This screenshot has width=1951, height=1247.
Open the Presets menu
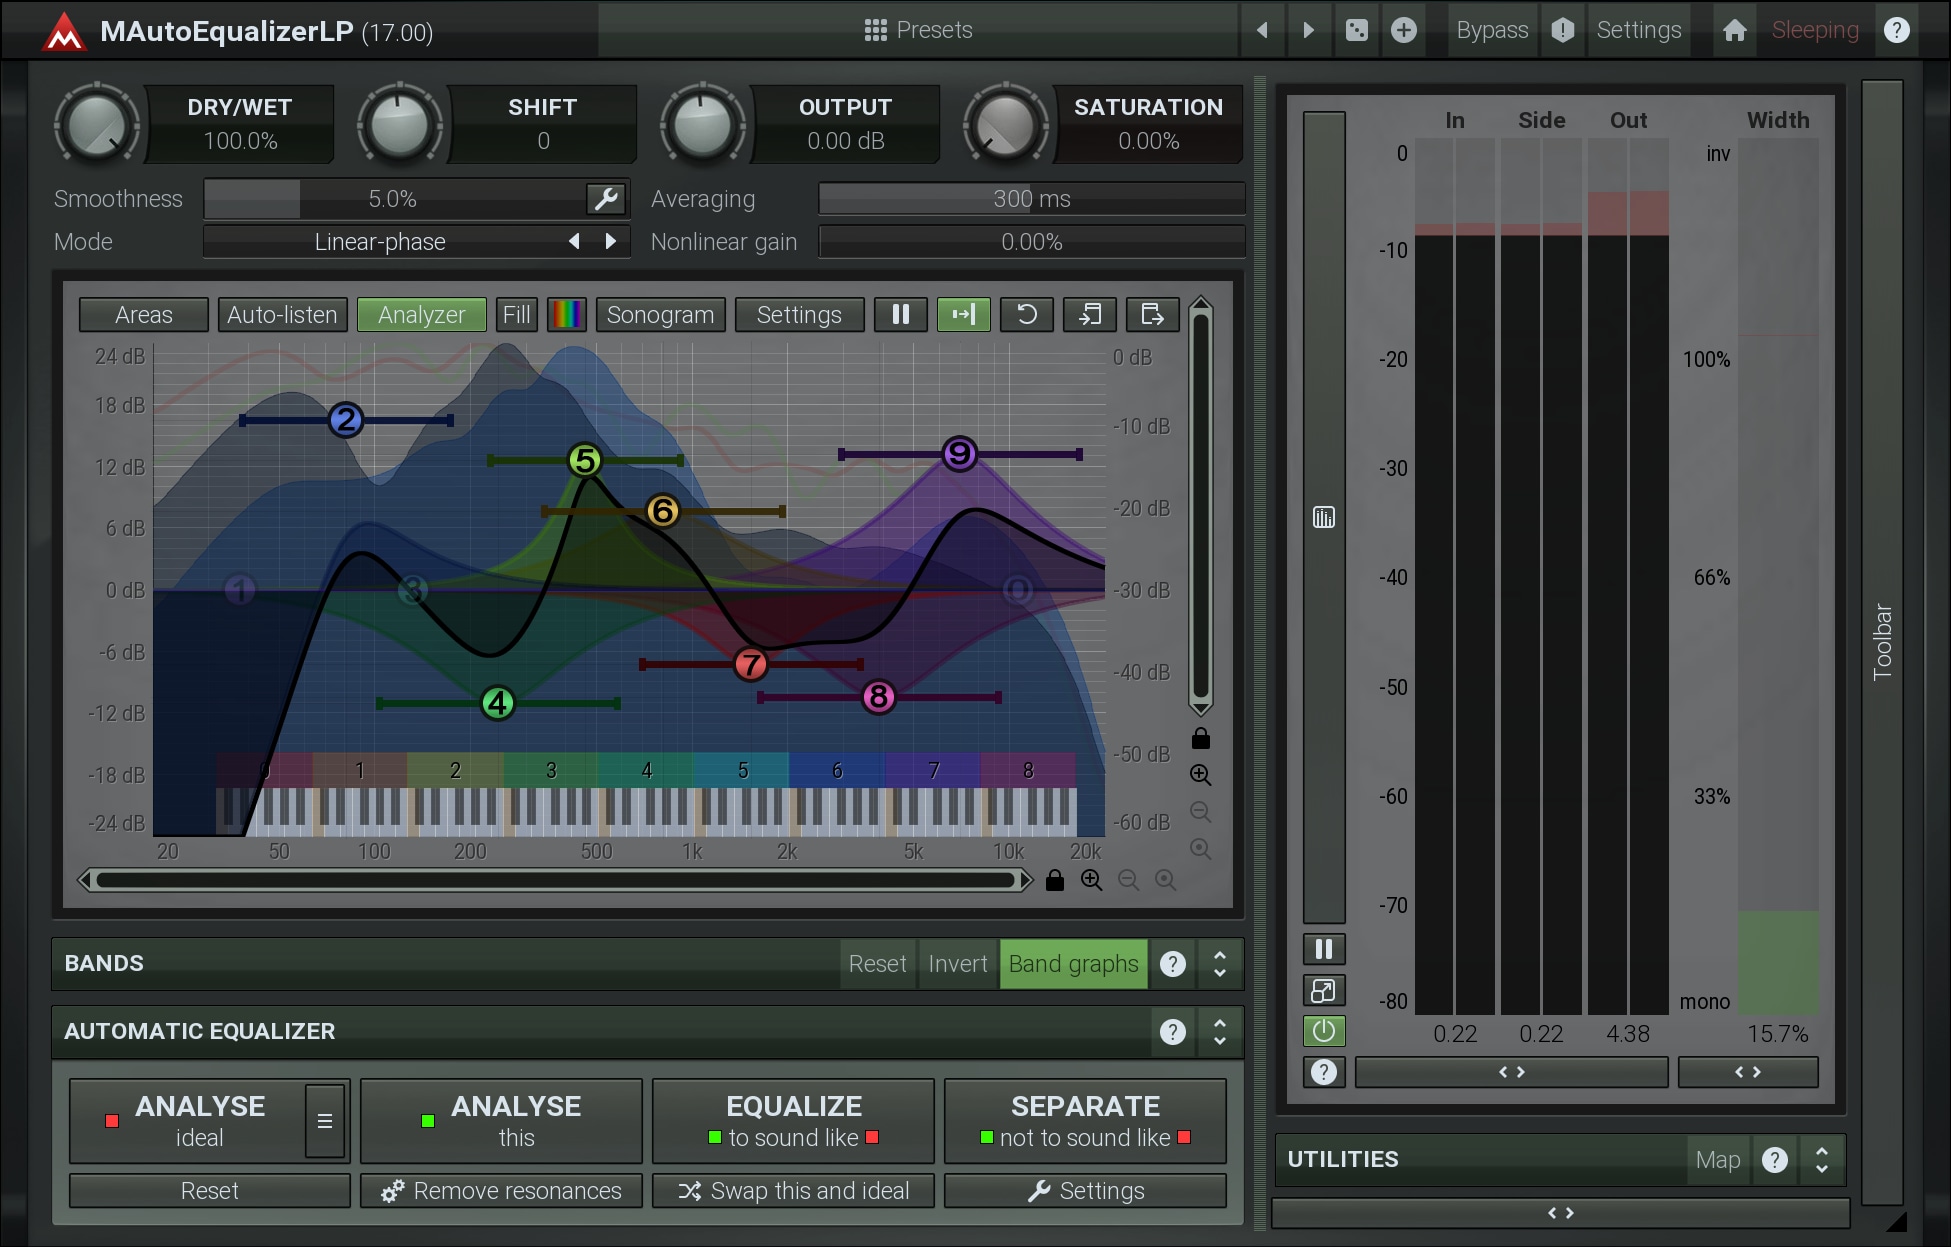[918, 30]
